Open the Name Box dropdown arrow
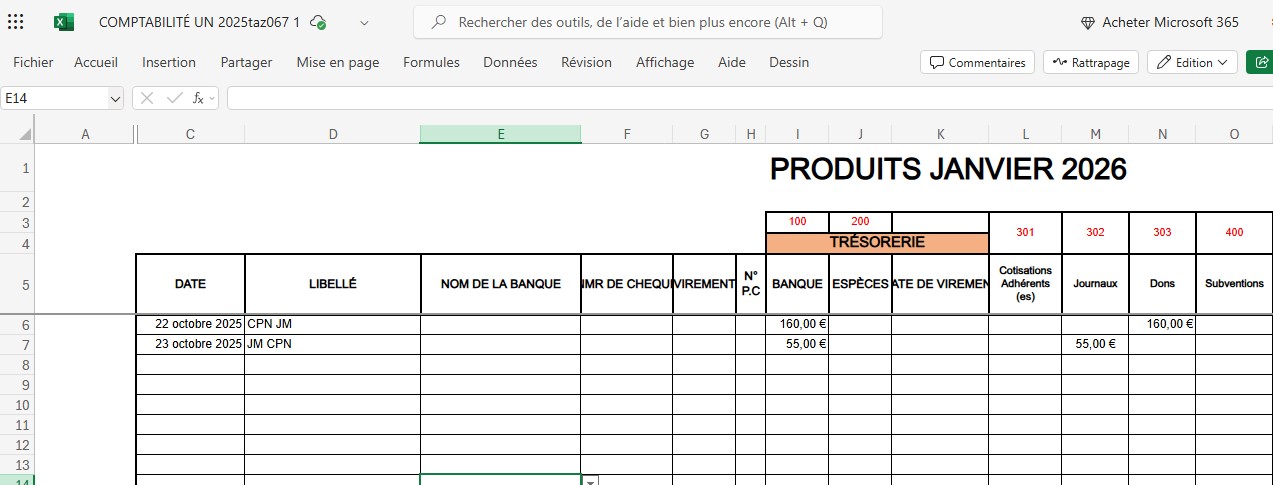This screenshot has width=1273, height=485. [114, 98]
